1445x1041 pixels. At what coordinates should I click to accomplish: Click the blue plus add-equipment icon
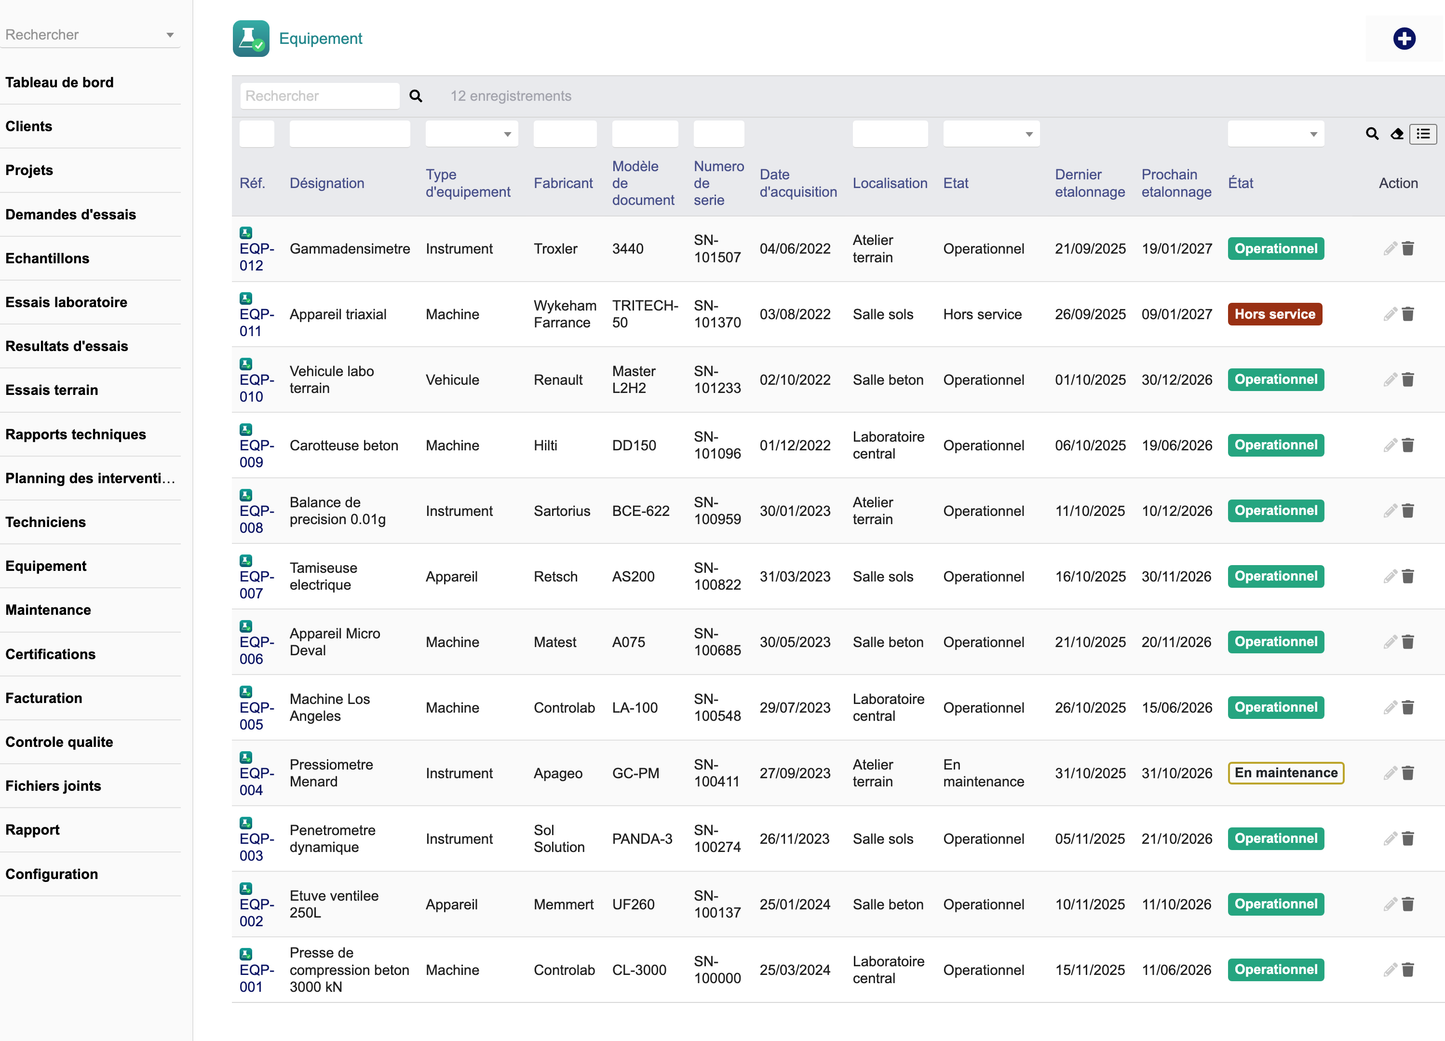[1404, 39]
